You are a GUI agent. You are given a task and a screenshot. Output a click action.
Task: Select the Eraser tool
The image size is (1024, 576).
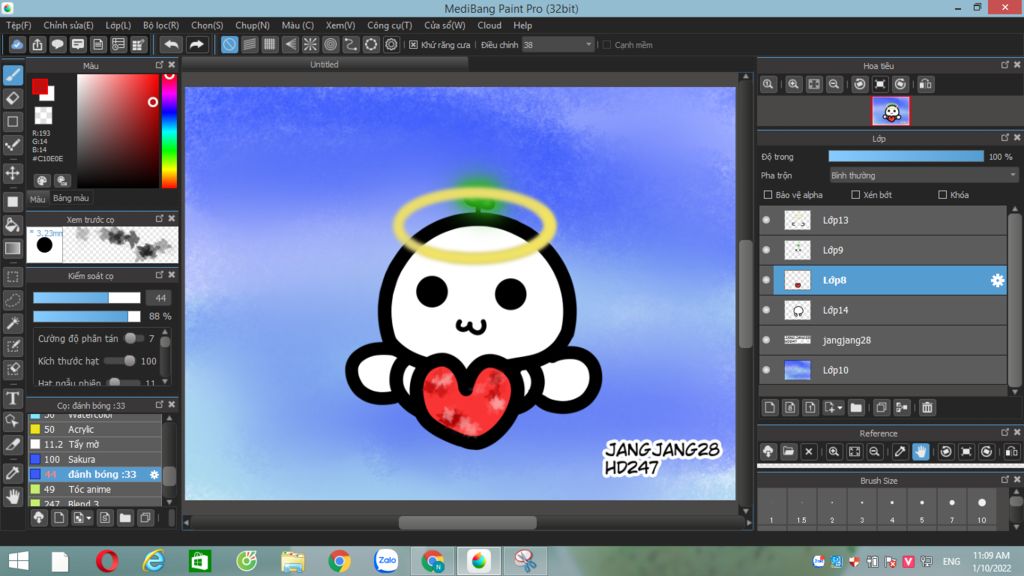[12, 99]
